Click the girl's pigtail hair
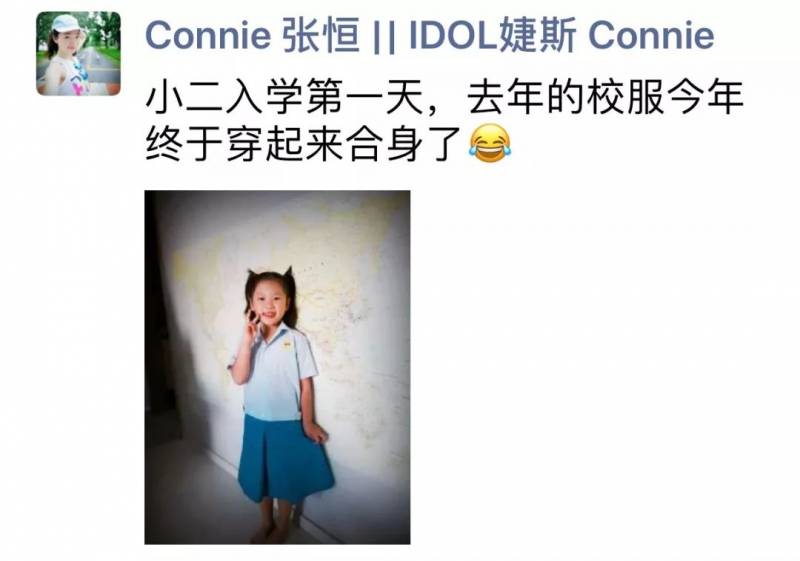This screenshot has width=800, height=561. tap(289, 296)
